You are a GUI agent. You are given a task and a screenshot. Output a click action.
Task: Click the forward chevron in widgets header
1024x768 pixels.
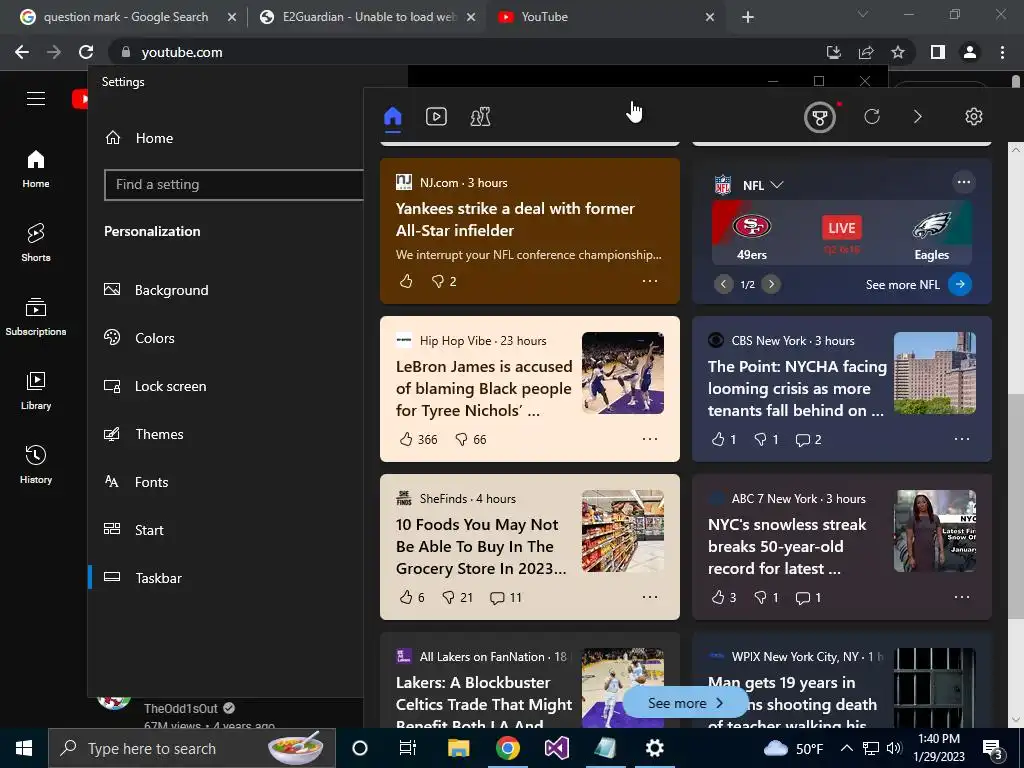tap(918, 117)
